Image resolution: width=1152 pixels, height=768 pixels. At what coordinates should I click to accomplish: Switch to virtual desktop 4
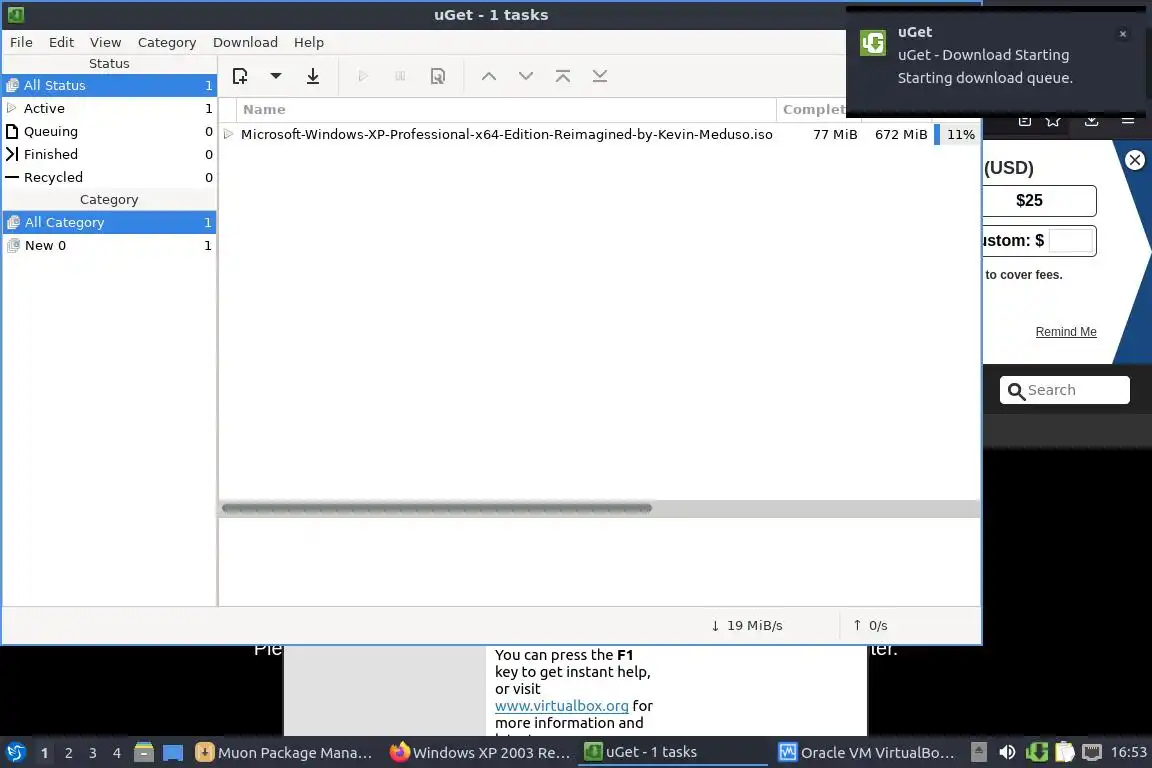coord(117,753)
